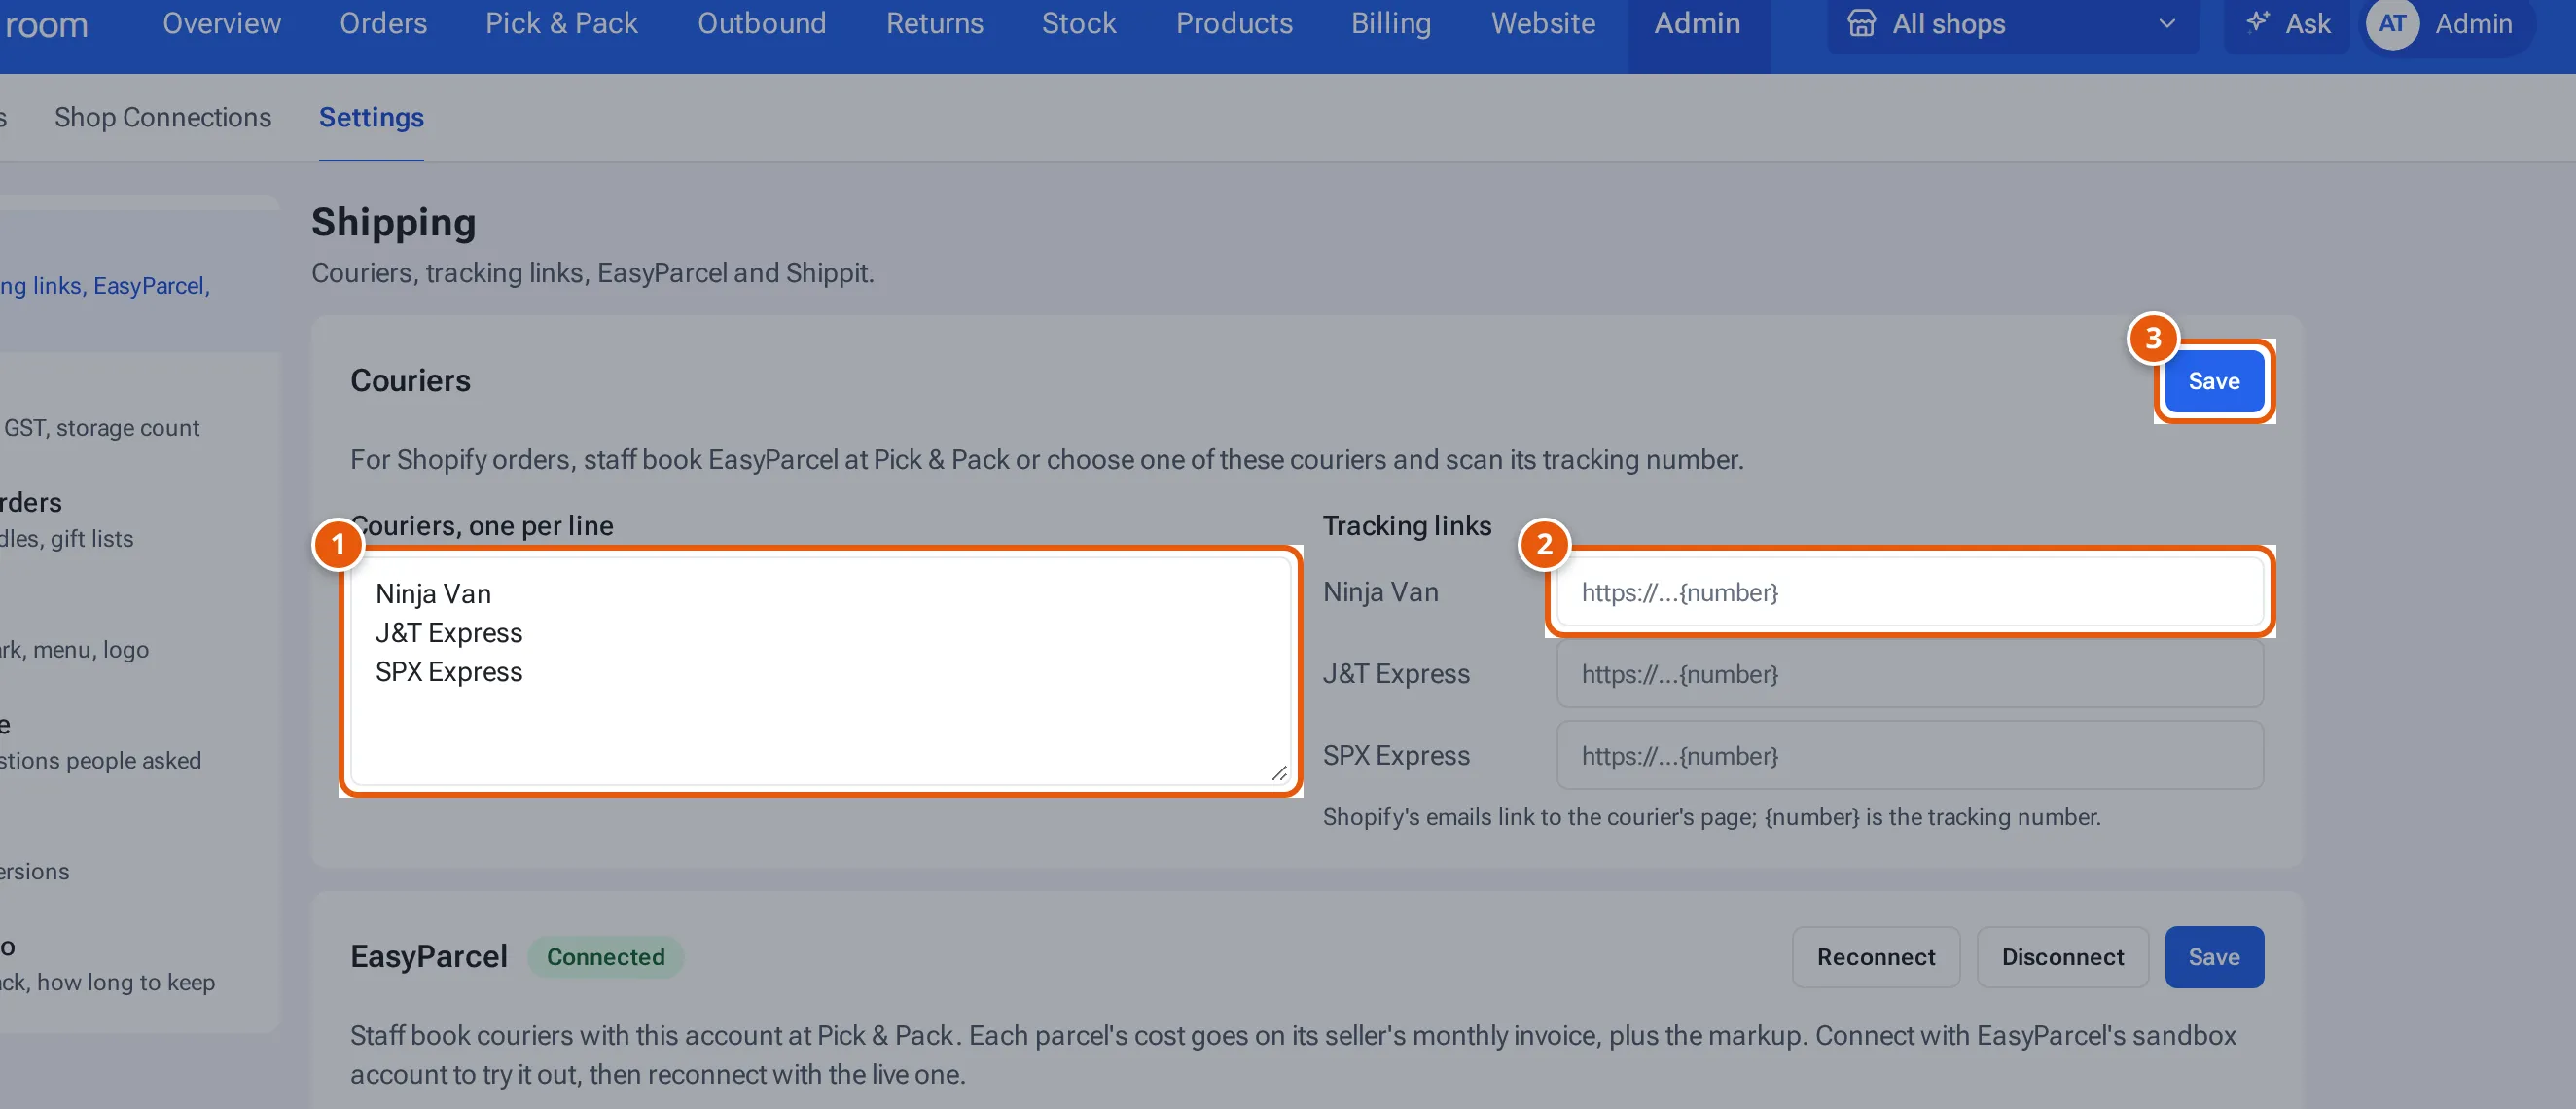
Task: Open Pick & Pack in top navigation
Action: (x=561, y=23)
